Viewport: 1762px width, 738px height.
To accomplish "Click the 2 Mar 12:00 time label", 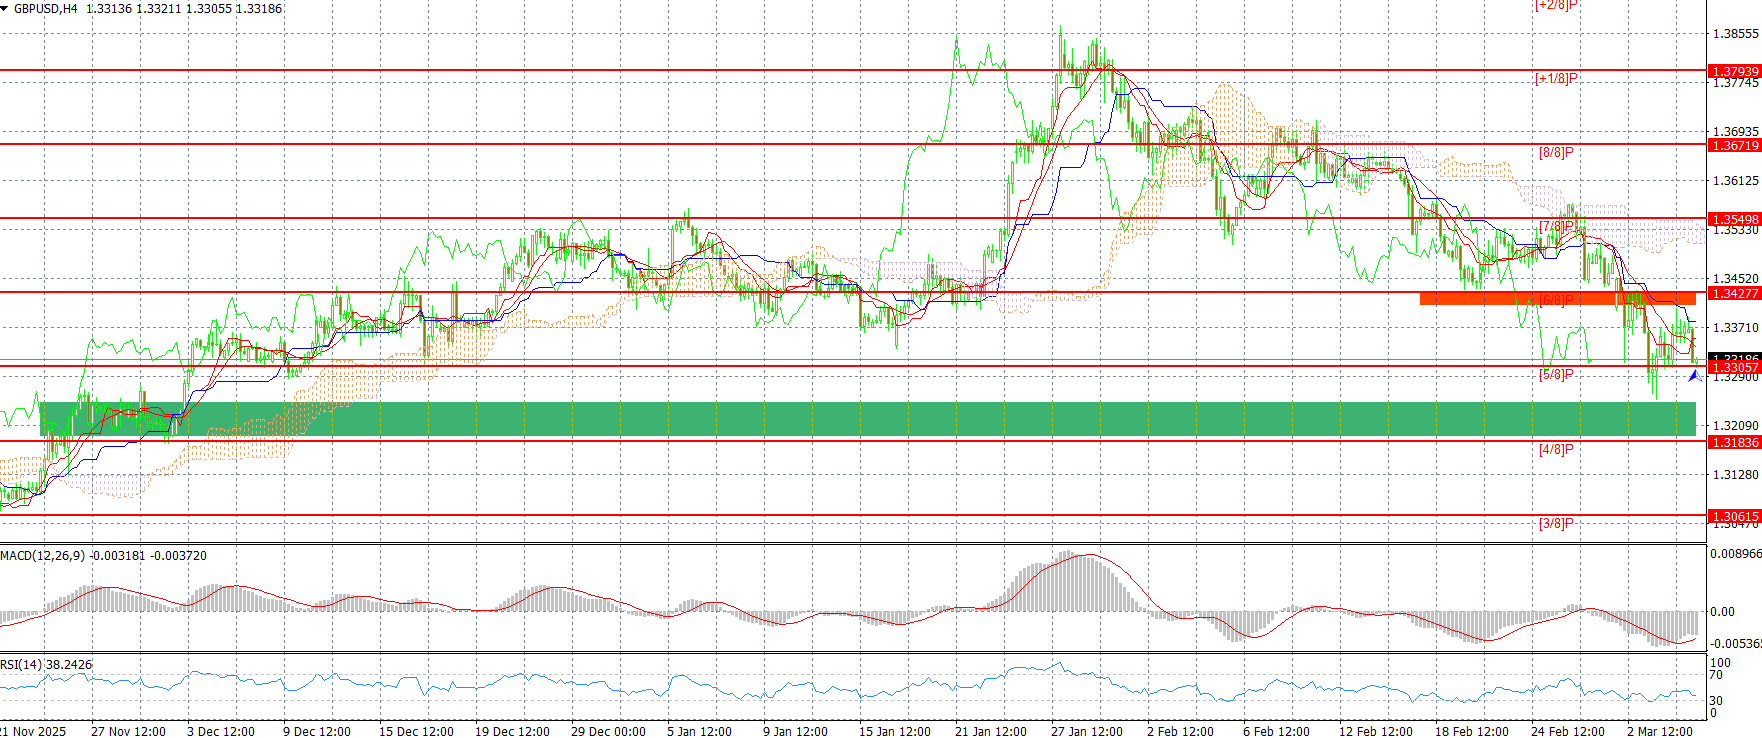I will [x=1660, y=731].
